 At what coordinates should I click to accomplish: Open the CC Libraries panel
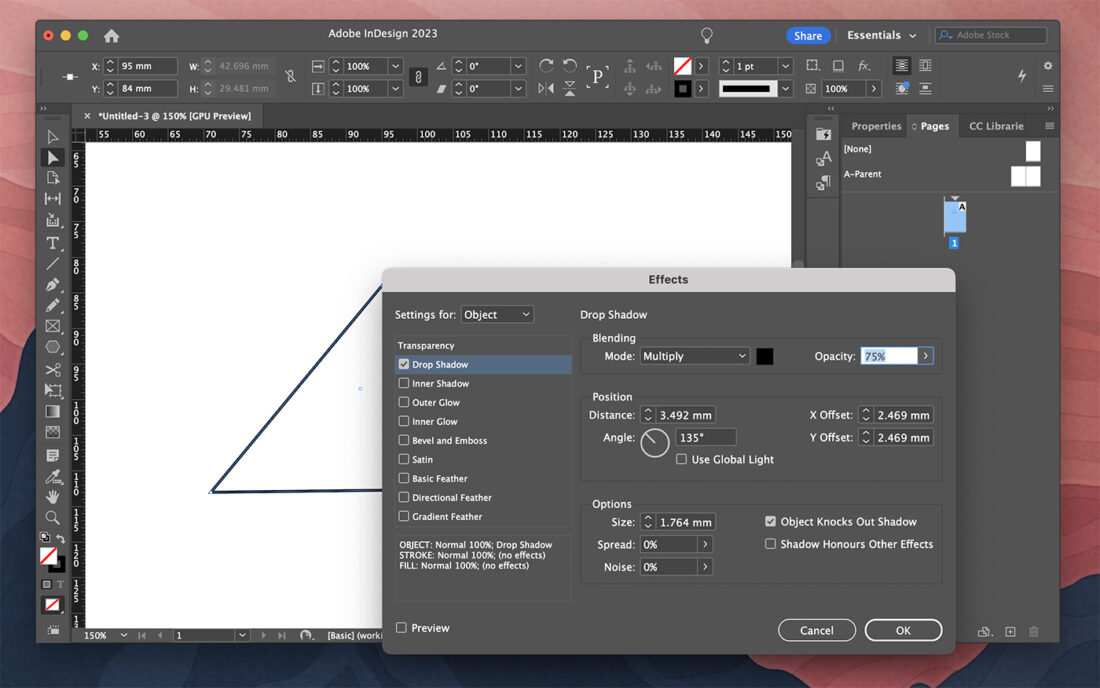click(995, 125)
